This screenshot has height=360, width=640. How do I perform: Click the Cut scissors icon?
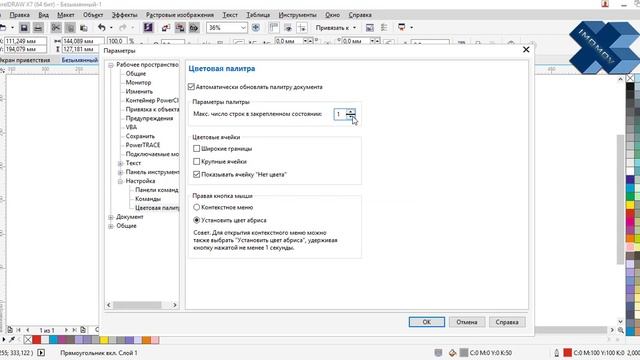56,28
